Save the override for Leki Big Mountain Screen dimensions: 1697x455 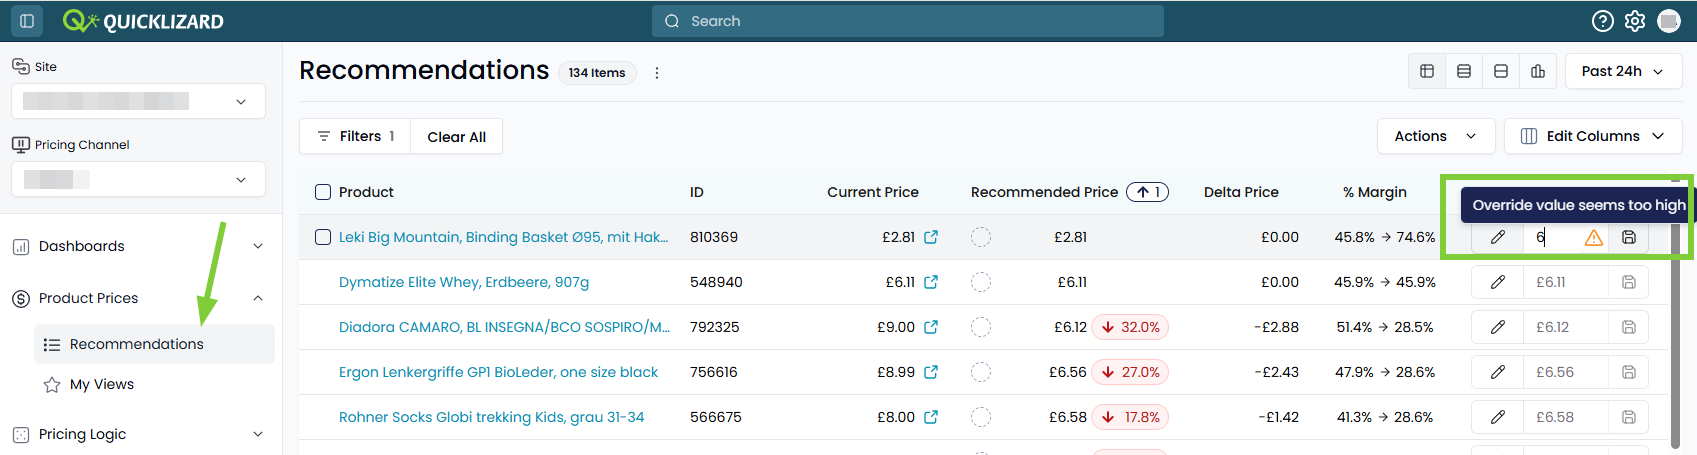(1629, 237)
